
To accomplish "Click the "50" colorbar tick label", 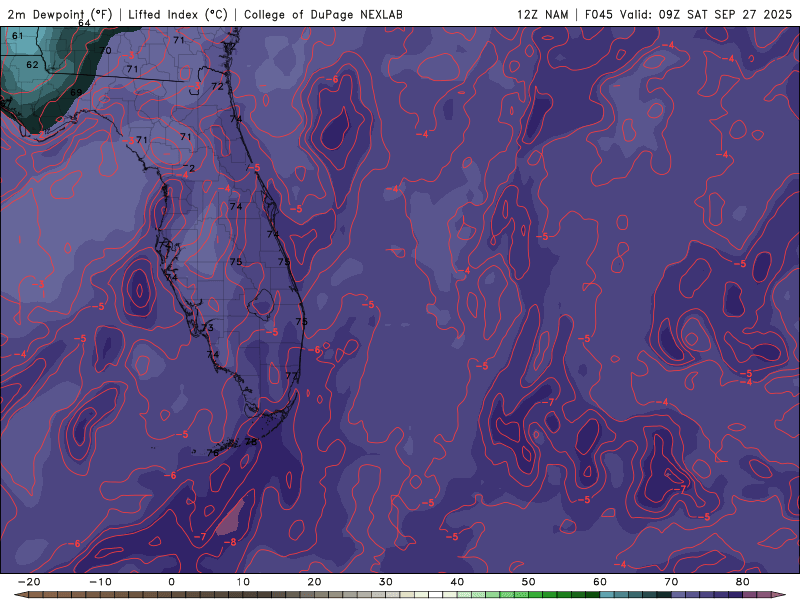I will pyautogui.click(x=529, y=582).
